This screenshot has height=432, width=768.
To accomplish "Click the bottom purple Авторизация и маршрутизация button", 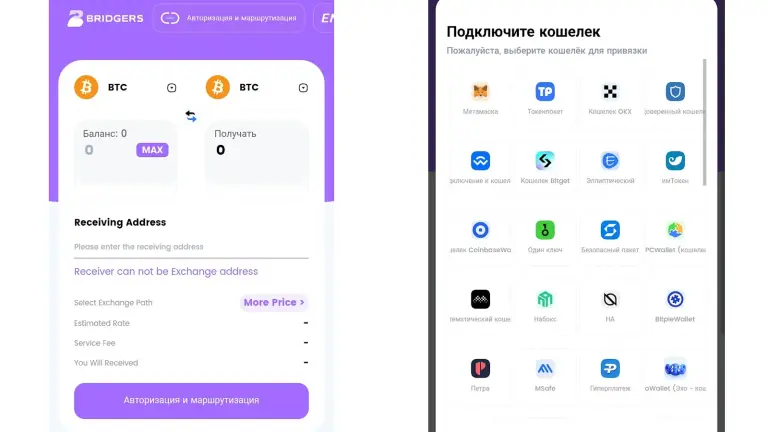I will 191,401.
